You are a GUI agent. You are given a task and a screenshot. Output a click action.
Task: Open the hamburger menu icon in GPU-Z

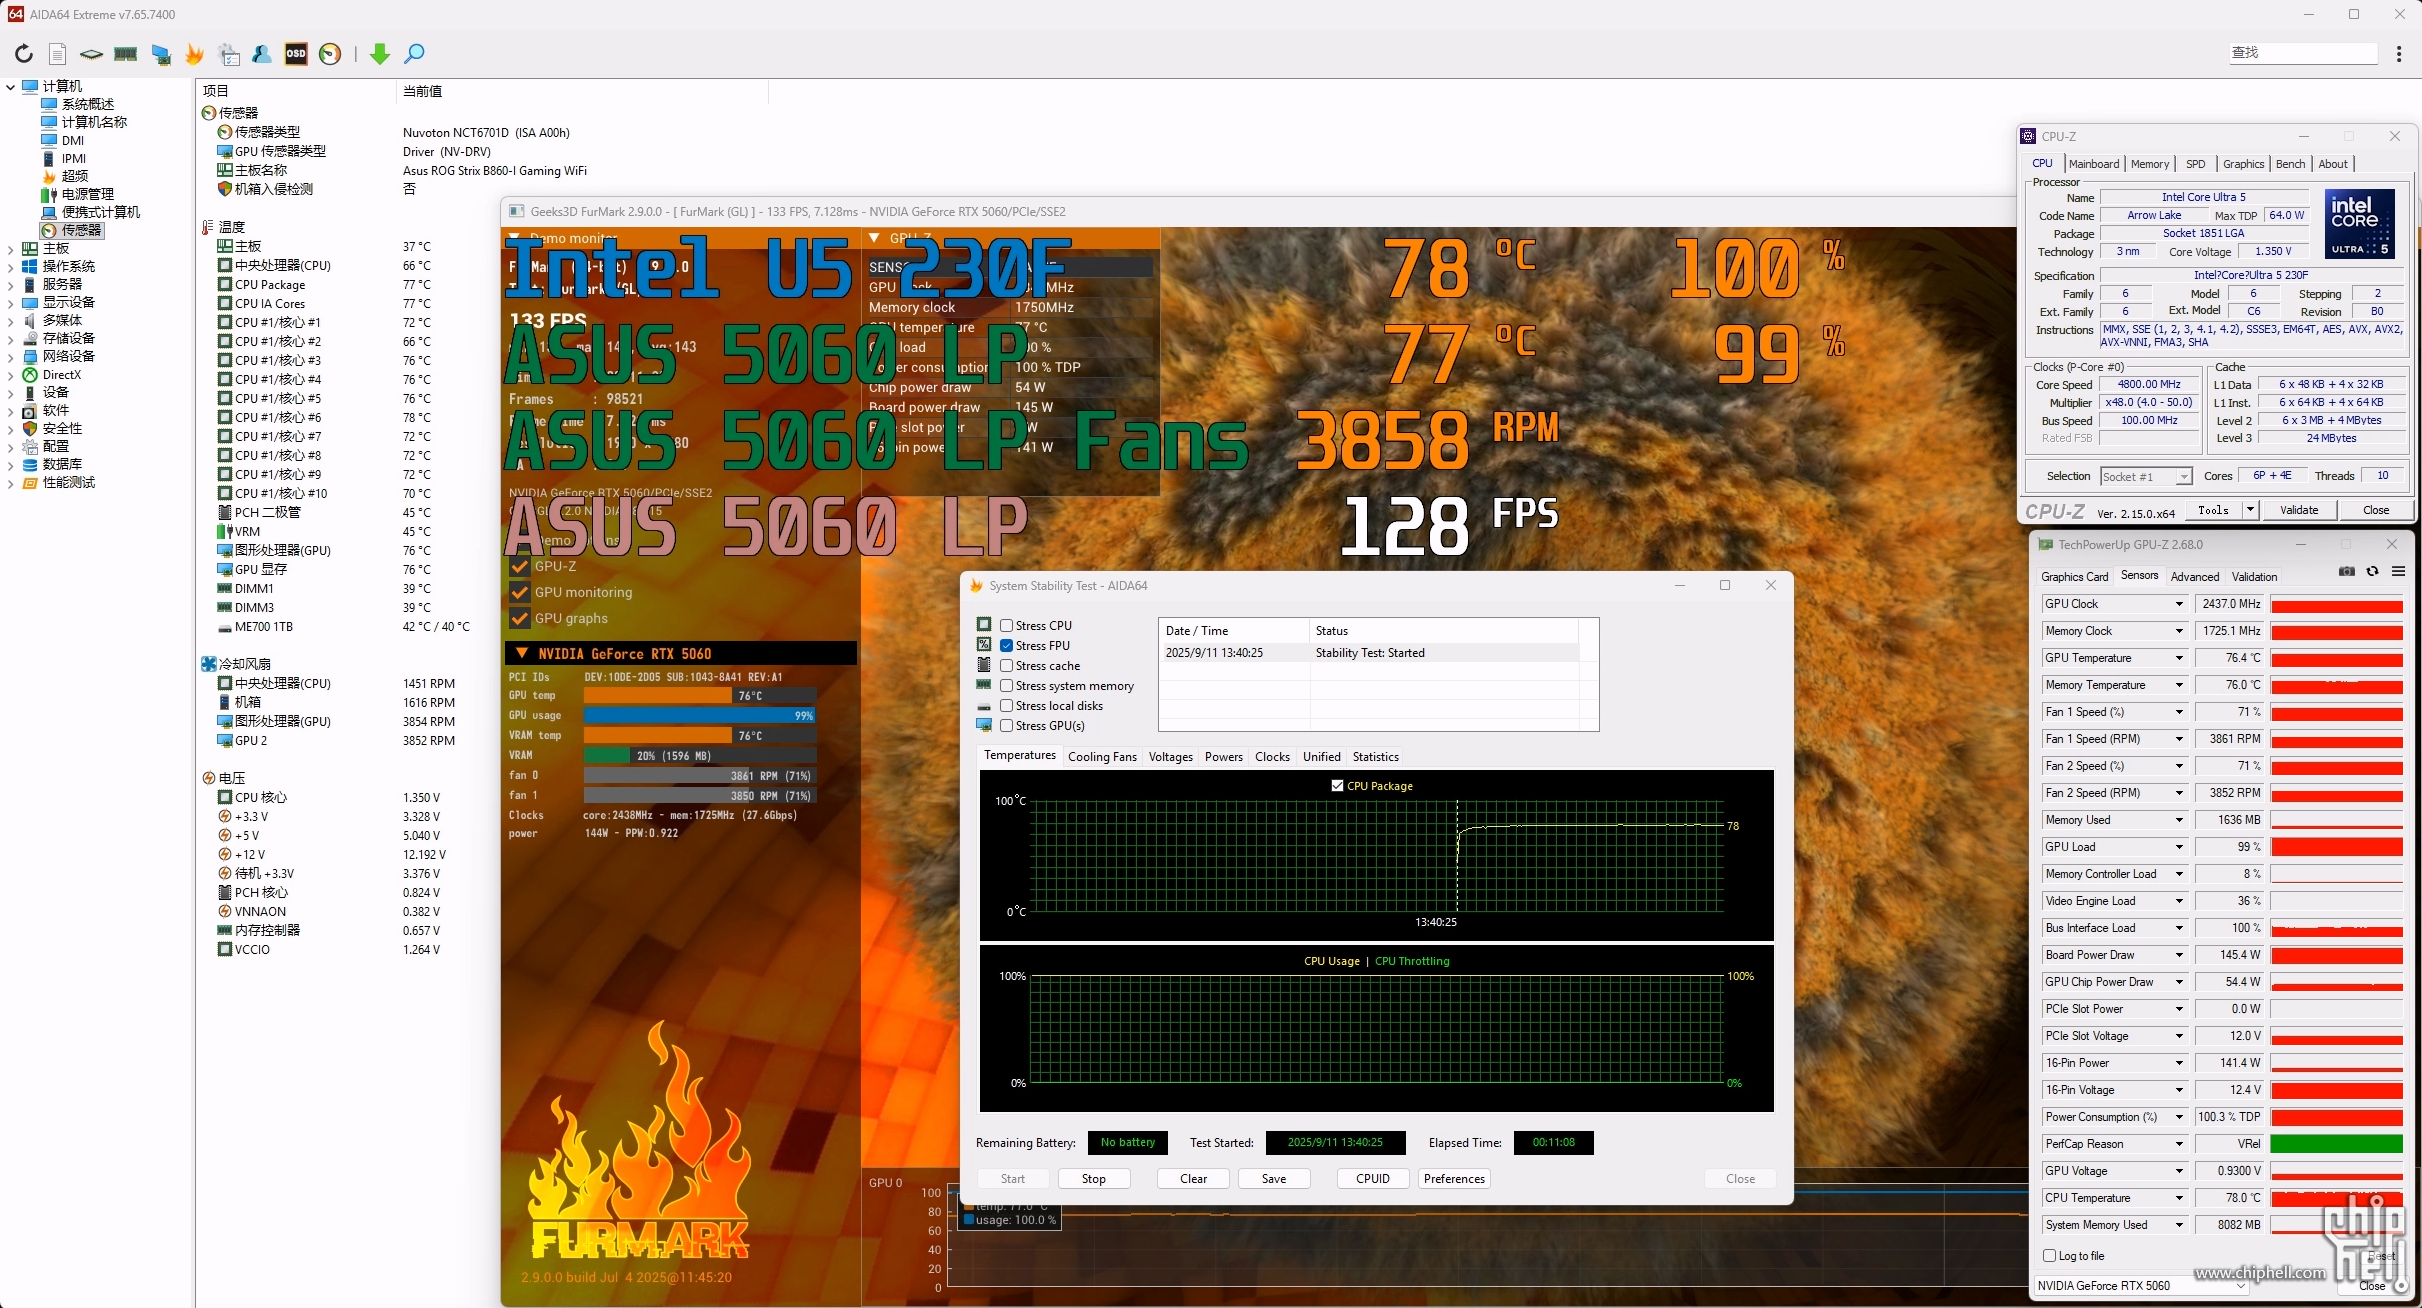coord(2398,571)
